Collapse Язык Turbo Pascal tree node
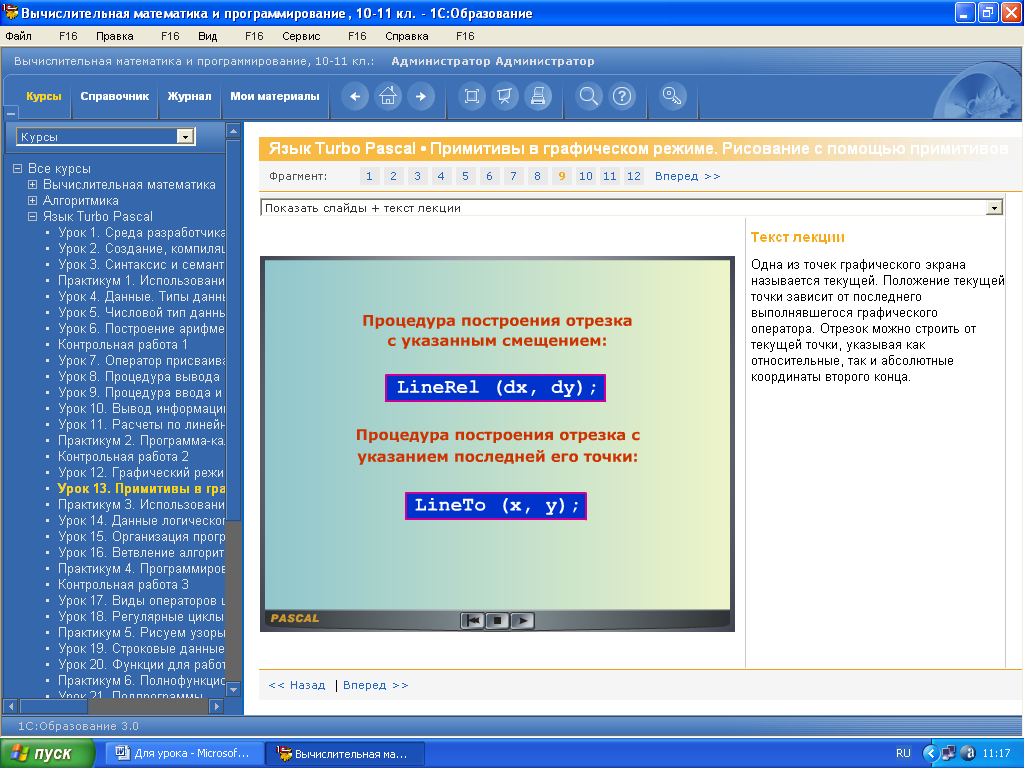This screenshot has width=1024, height=768. (33, 216)
